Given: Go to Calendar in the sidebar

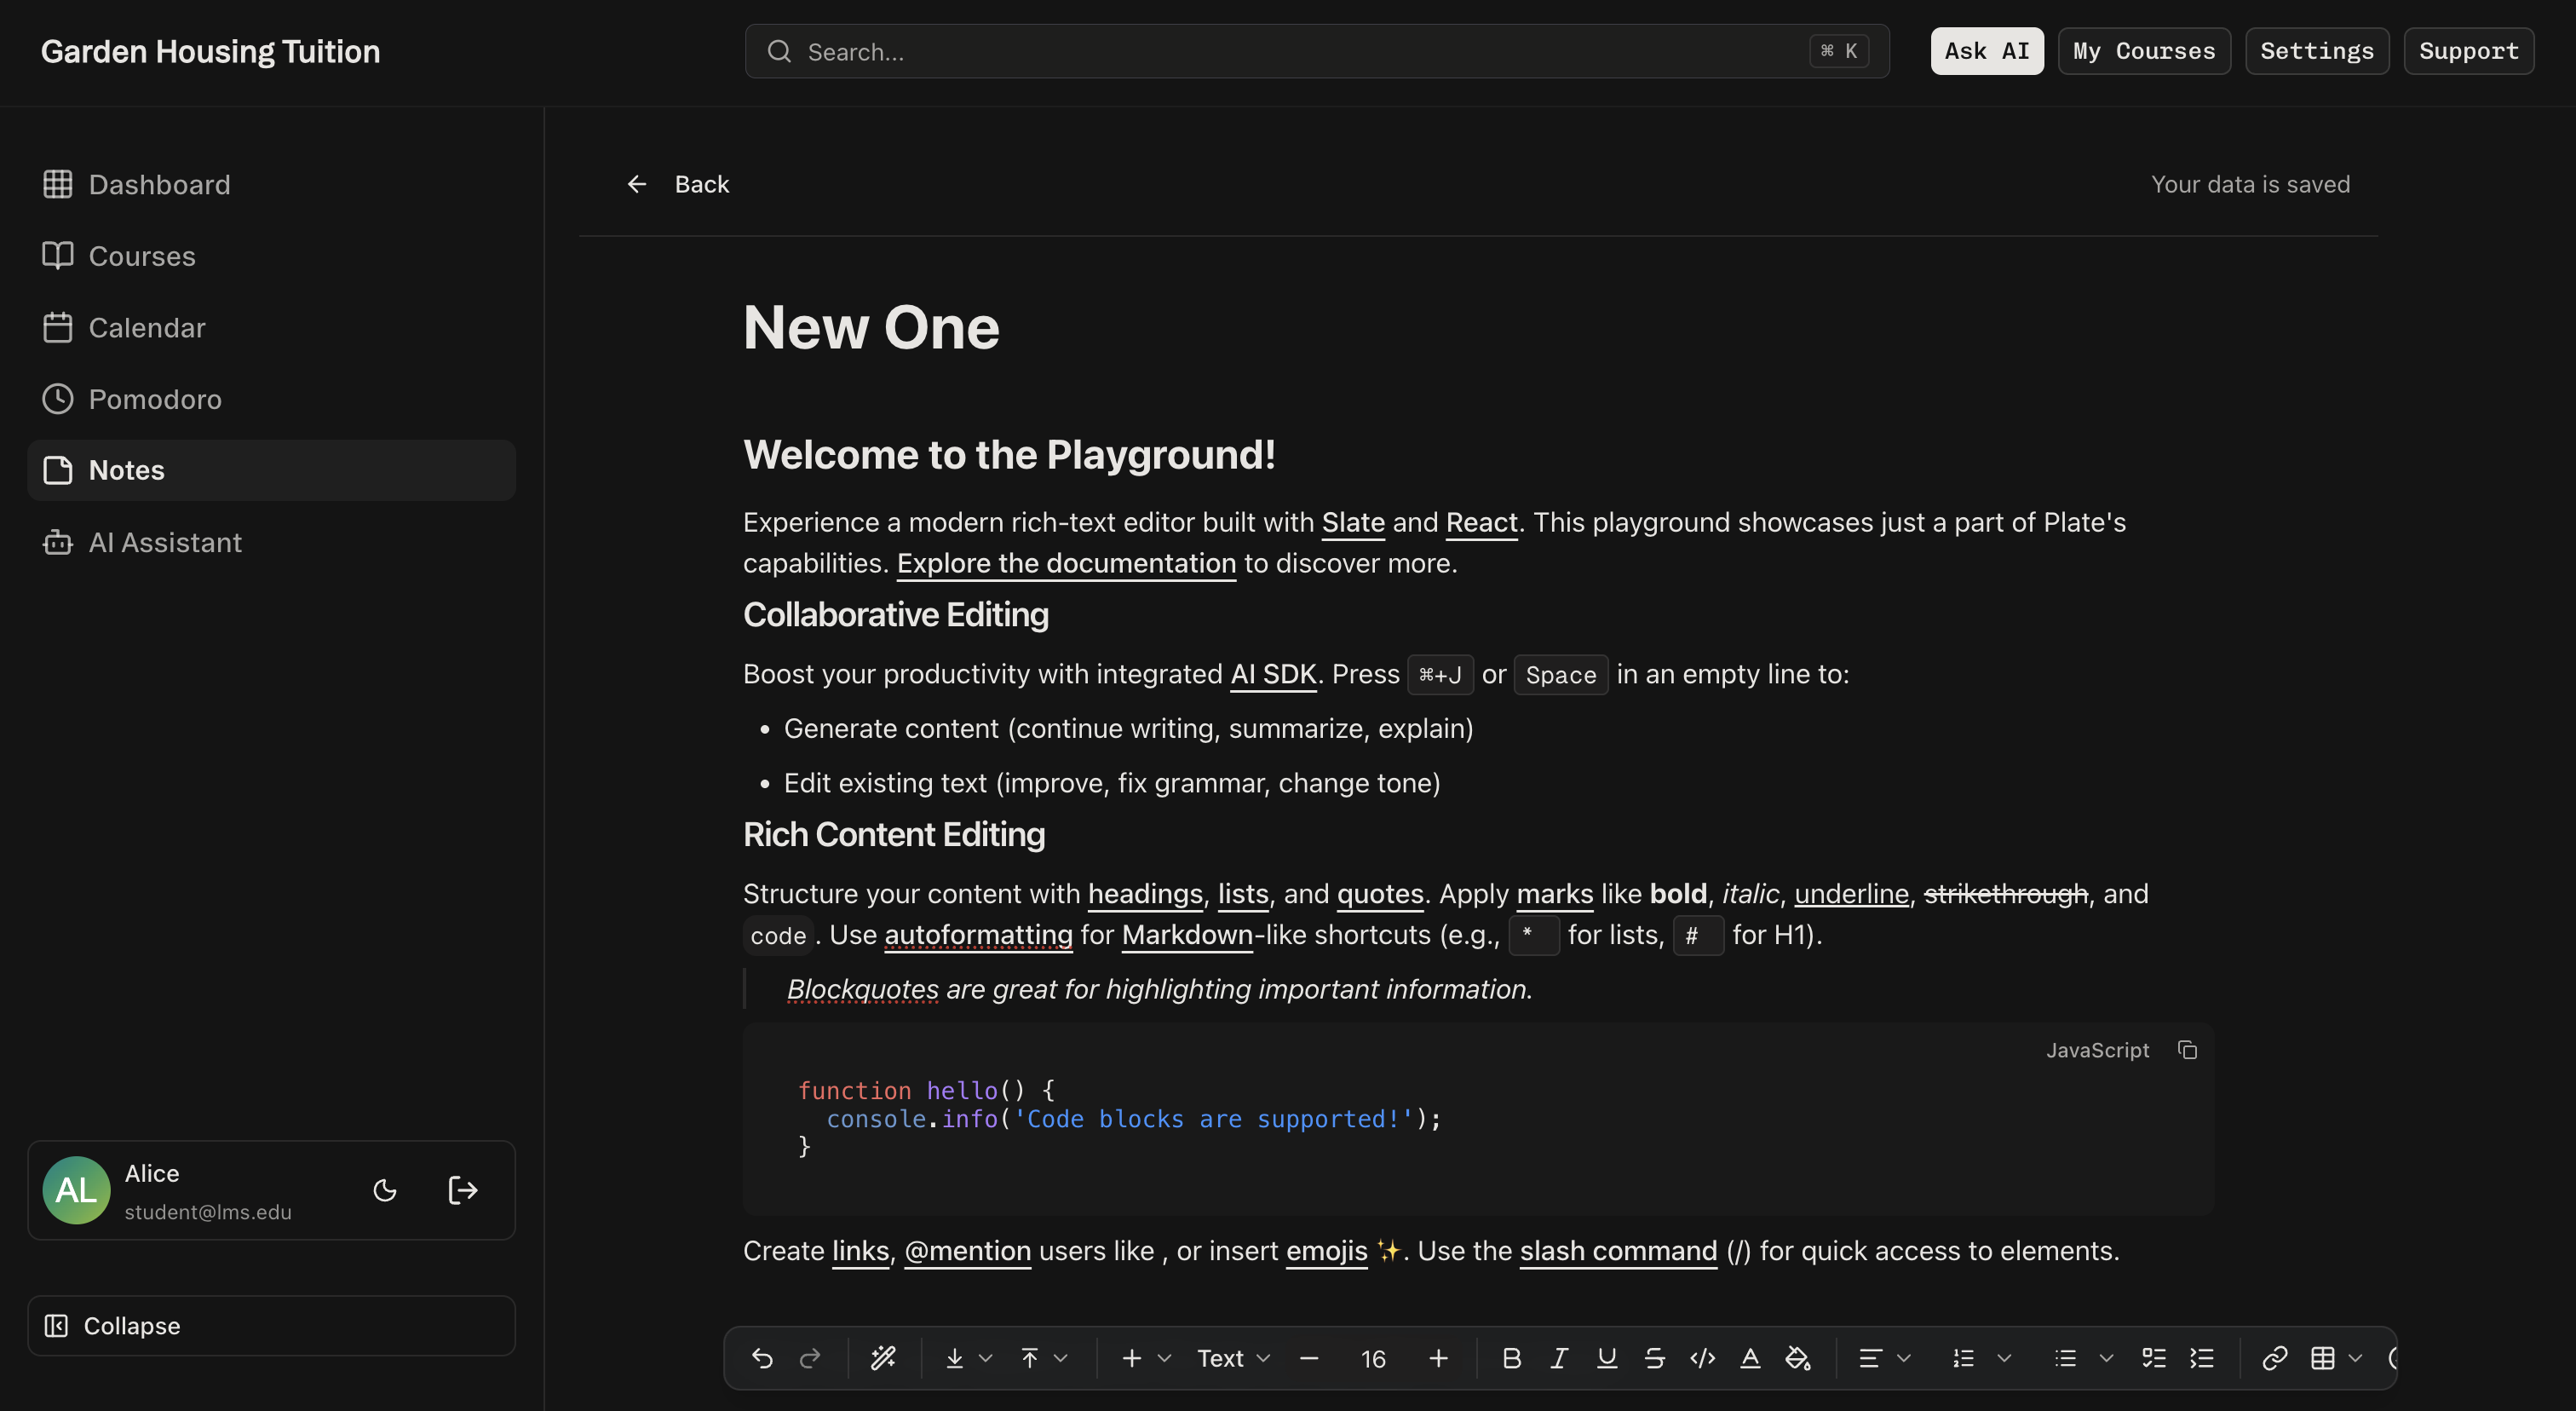Looking at the screenshot, I should coord(147,328).
